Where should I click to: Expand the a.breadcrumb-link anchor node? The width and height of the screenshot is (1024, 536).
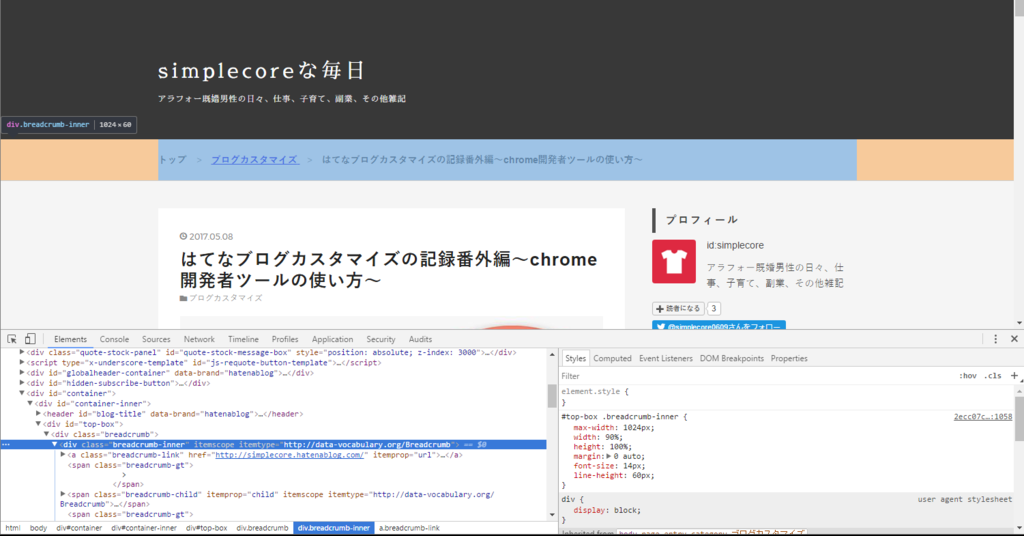pyautogui.click(x=63, y=455)
